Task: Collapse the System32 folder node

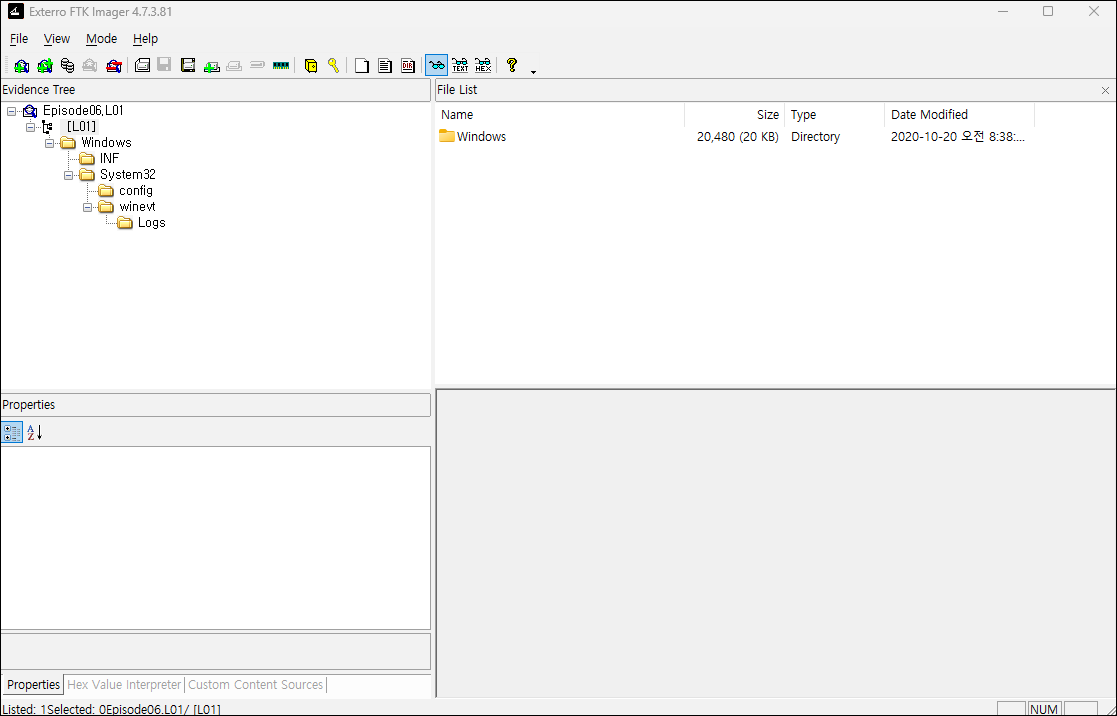Action: [68, 175]
